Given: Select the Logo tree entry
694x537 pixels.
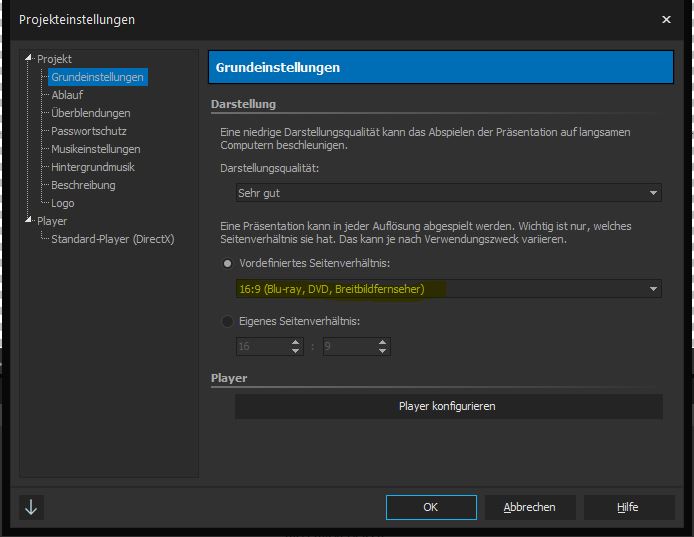Looking at the screenshot, I should tap(63, 203).
